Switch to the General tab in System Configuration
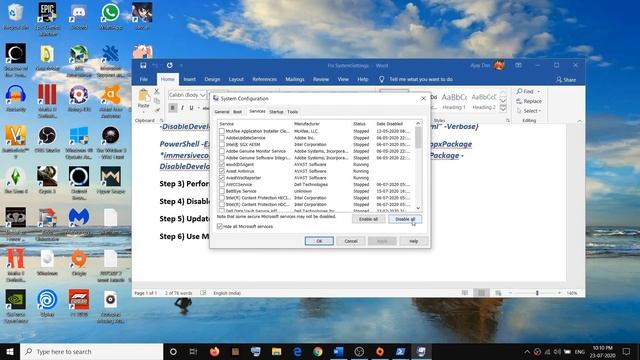Image resolution: width=640 pixels, height=360 pixels. [x=222, y=112]
